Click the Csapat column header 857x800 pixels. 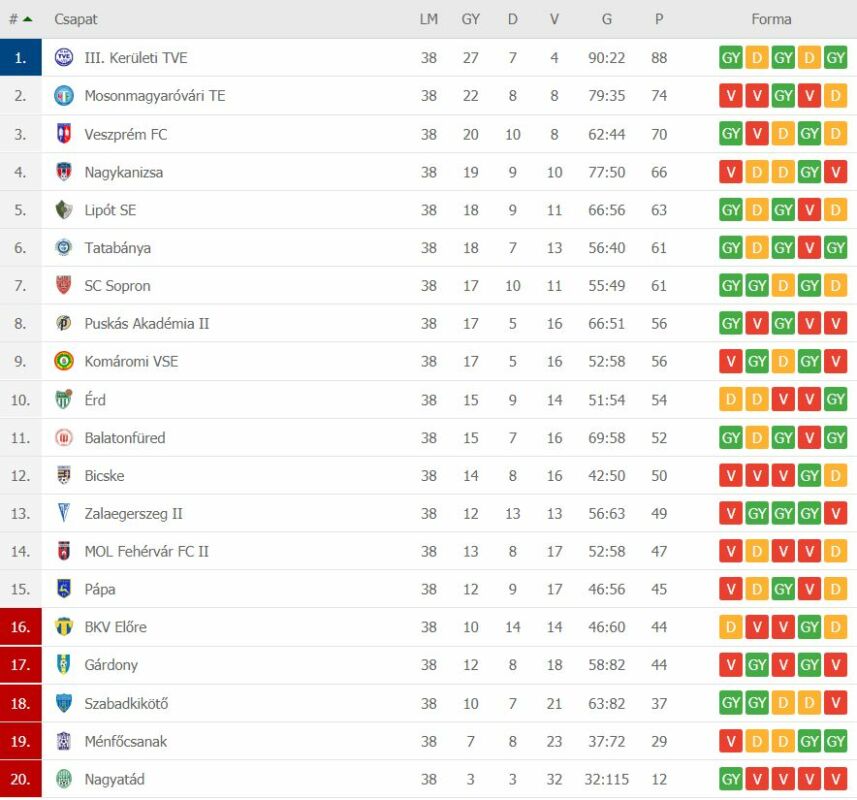tap(75, 19)
